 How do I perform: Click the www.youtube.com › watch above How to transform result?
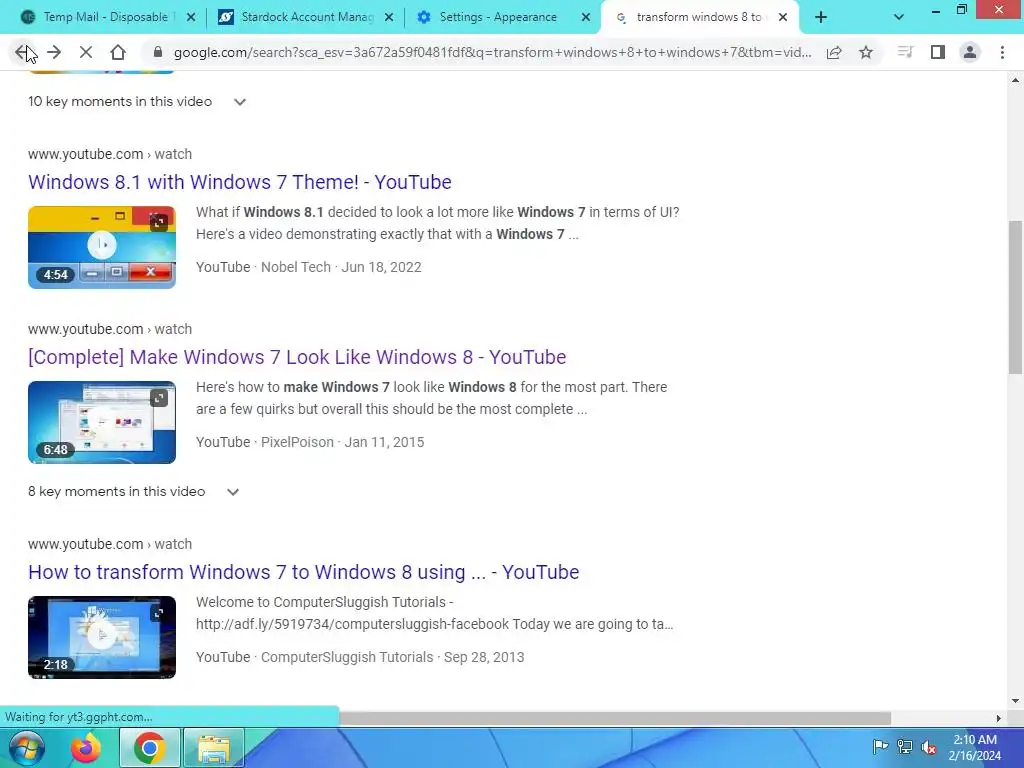110,544
